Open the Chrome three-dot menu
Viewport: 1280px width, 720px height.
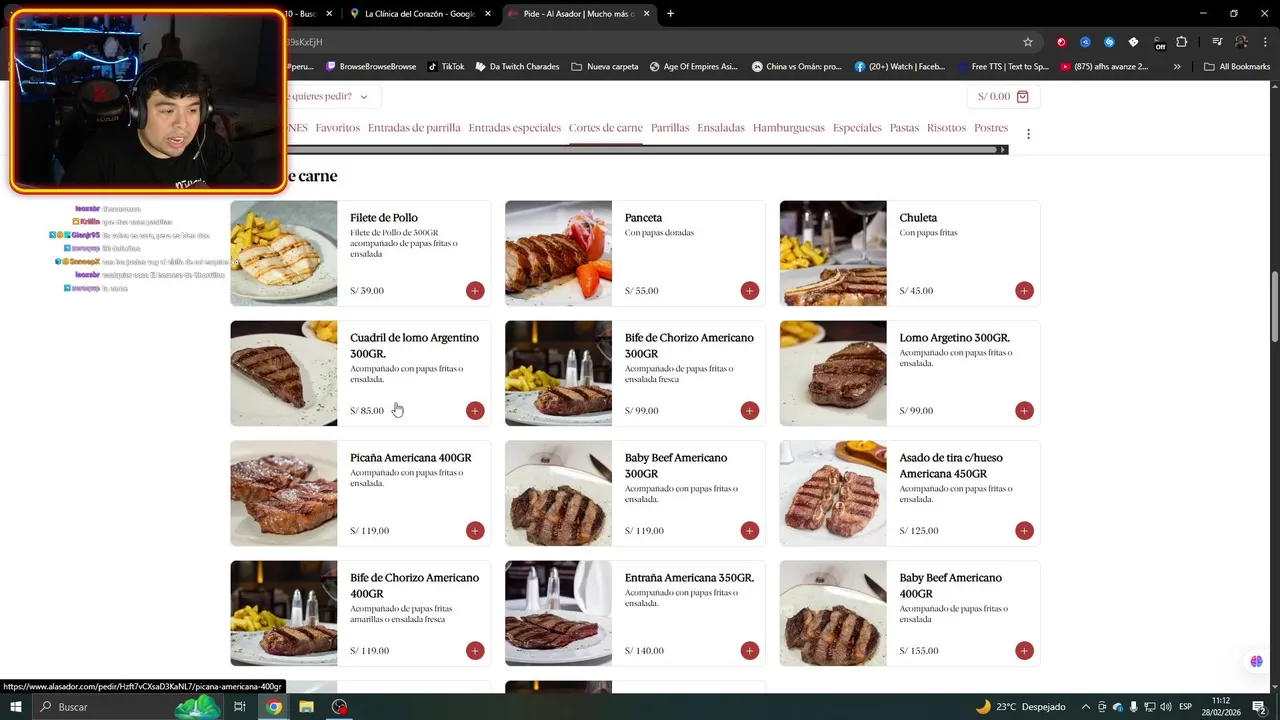pyautogui.click(x=1265, y=42)
